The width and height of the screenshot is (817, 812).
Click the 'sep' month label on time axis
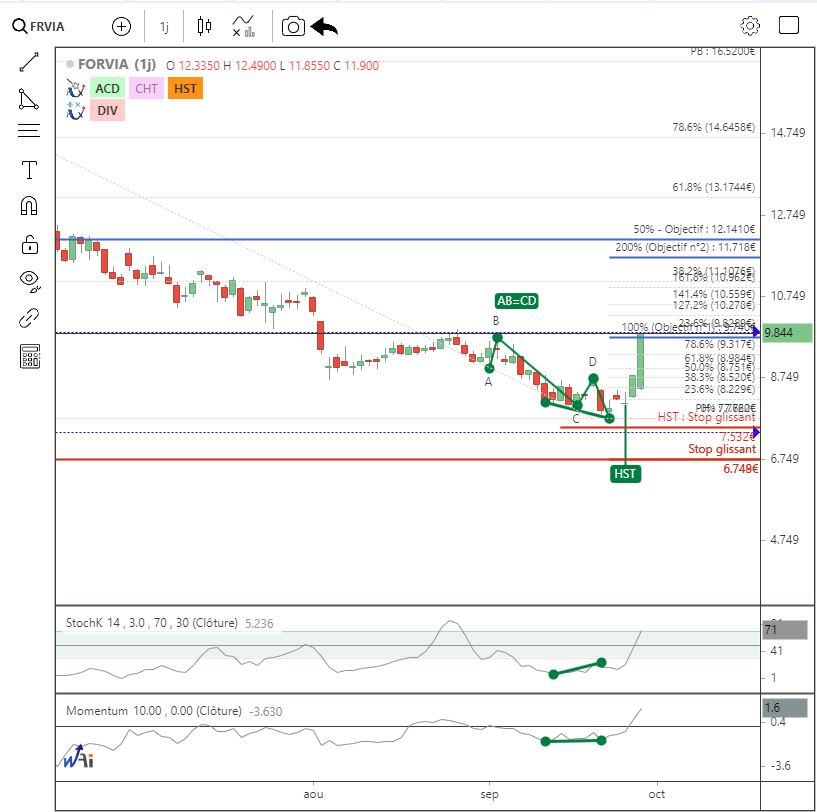[489, 794]
